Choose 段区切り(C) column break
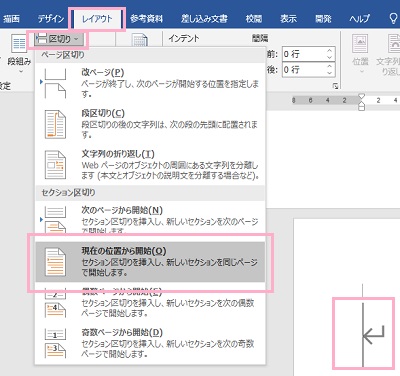Image resolution: width=400 pixels, height=376 pixels. click(150, 124)
